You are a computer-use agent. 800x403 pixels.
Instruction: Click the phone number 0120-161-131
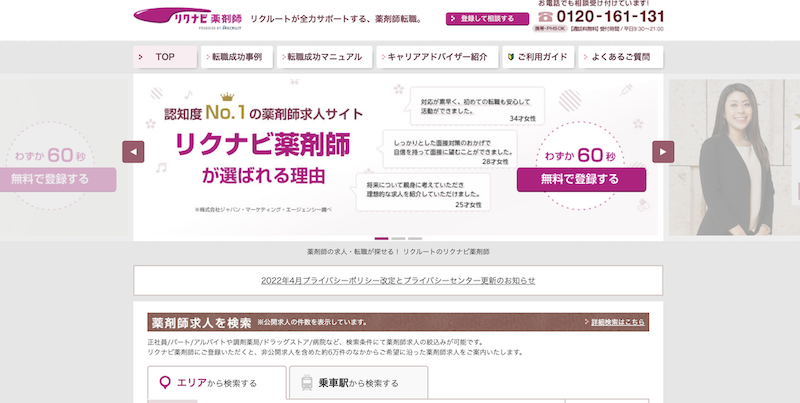pos(610,16)
